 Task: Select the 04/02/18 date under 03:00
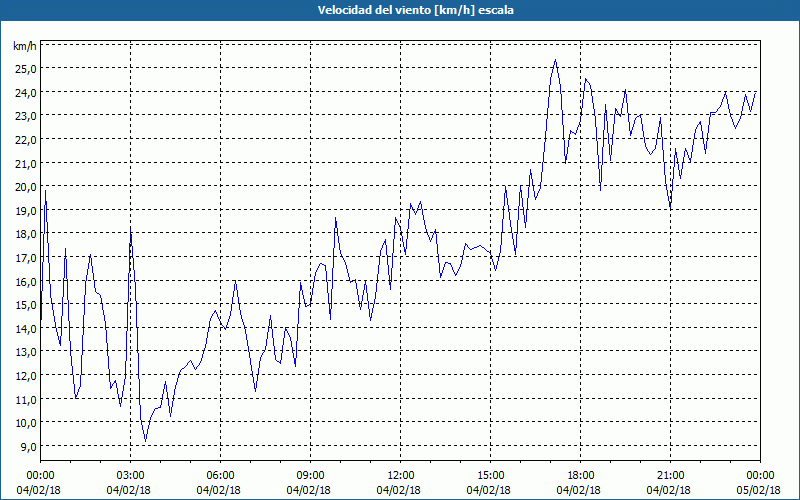coord(129,490)
